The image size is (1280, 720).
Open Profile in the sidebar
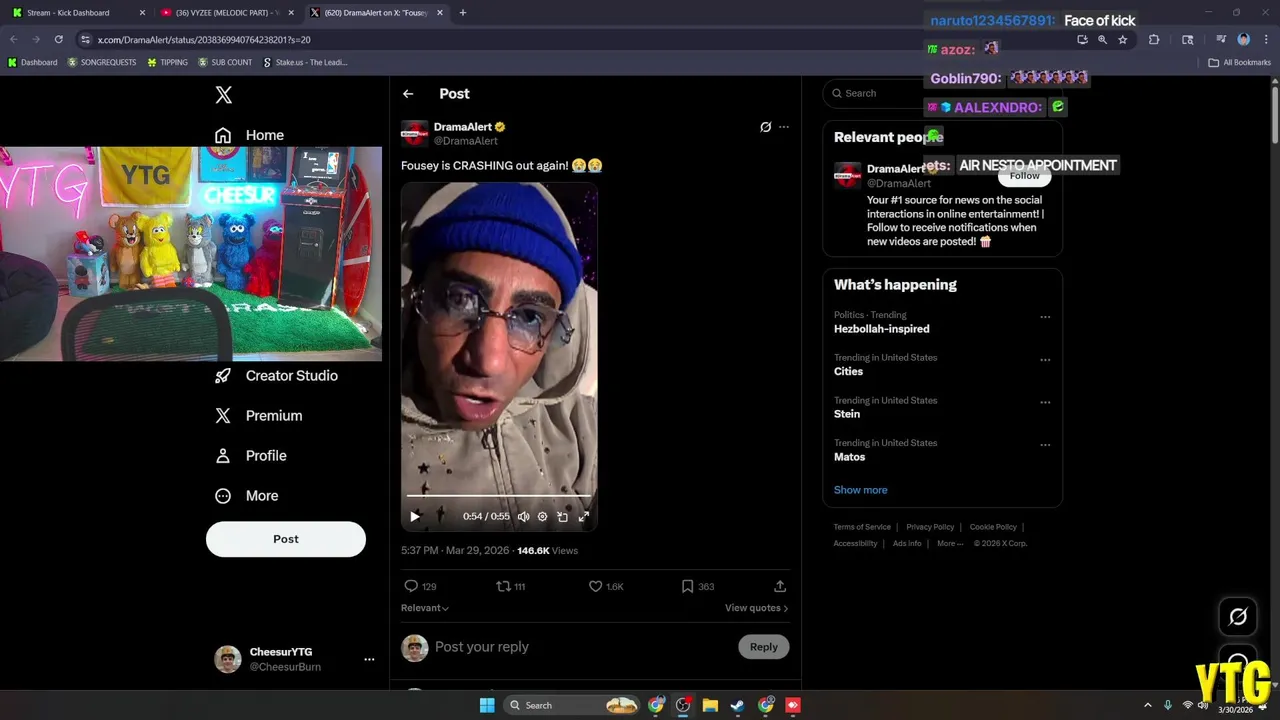coord(251,456)
